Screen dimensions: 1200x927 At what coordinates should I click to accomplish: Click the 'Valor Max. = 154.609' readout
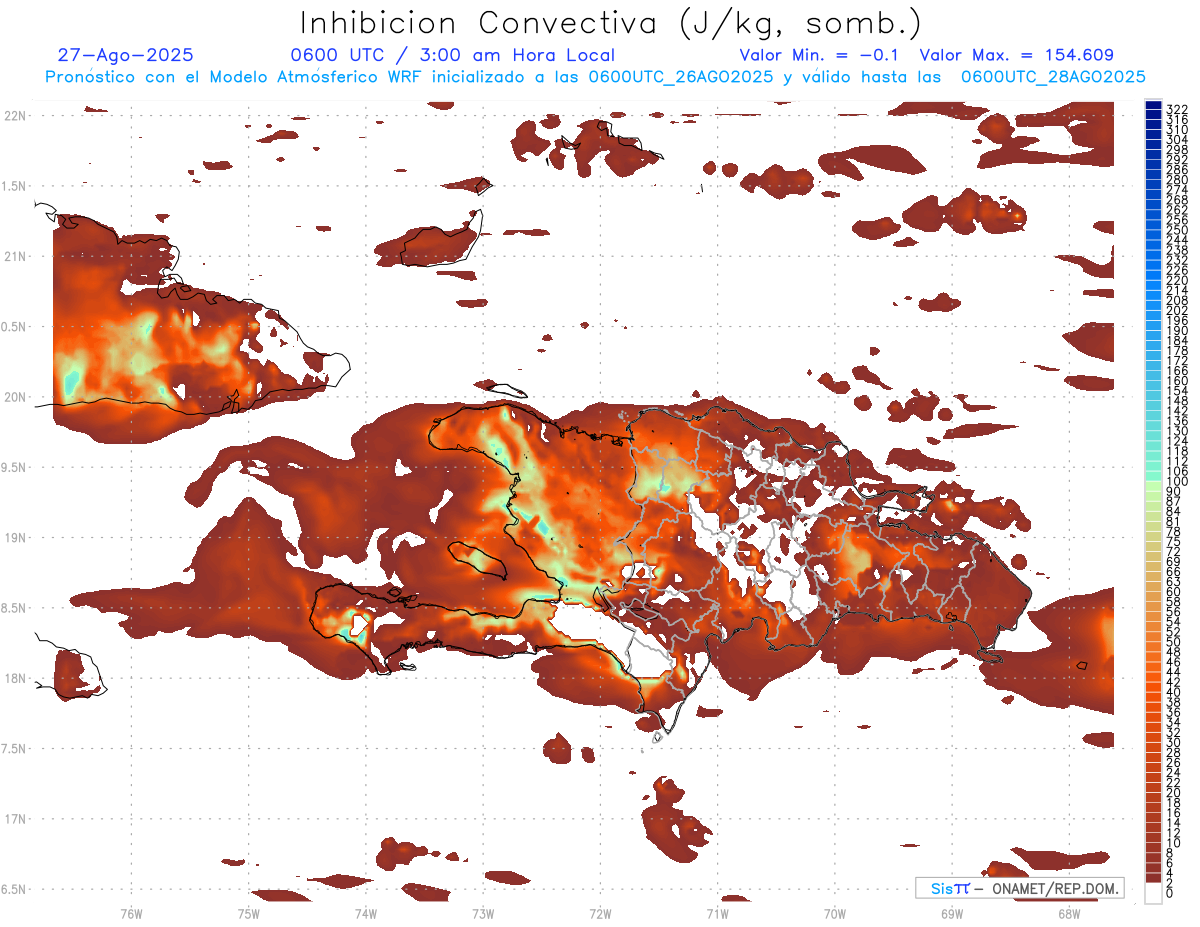coord(1016,56)
